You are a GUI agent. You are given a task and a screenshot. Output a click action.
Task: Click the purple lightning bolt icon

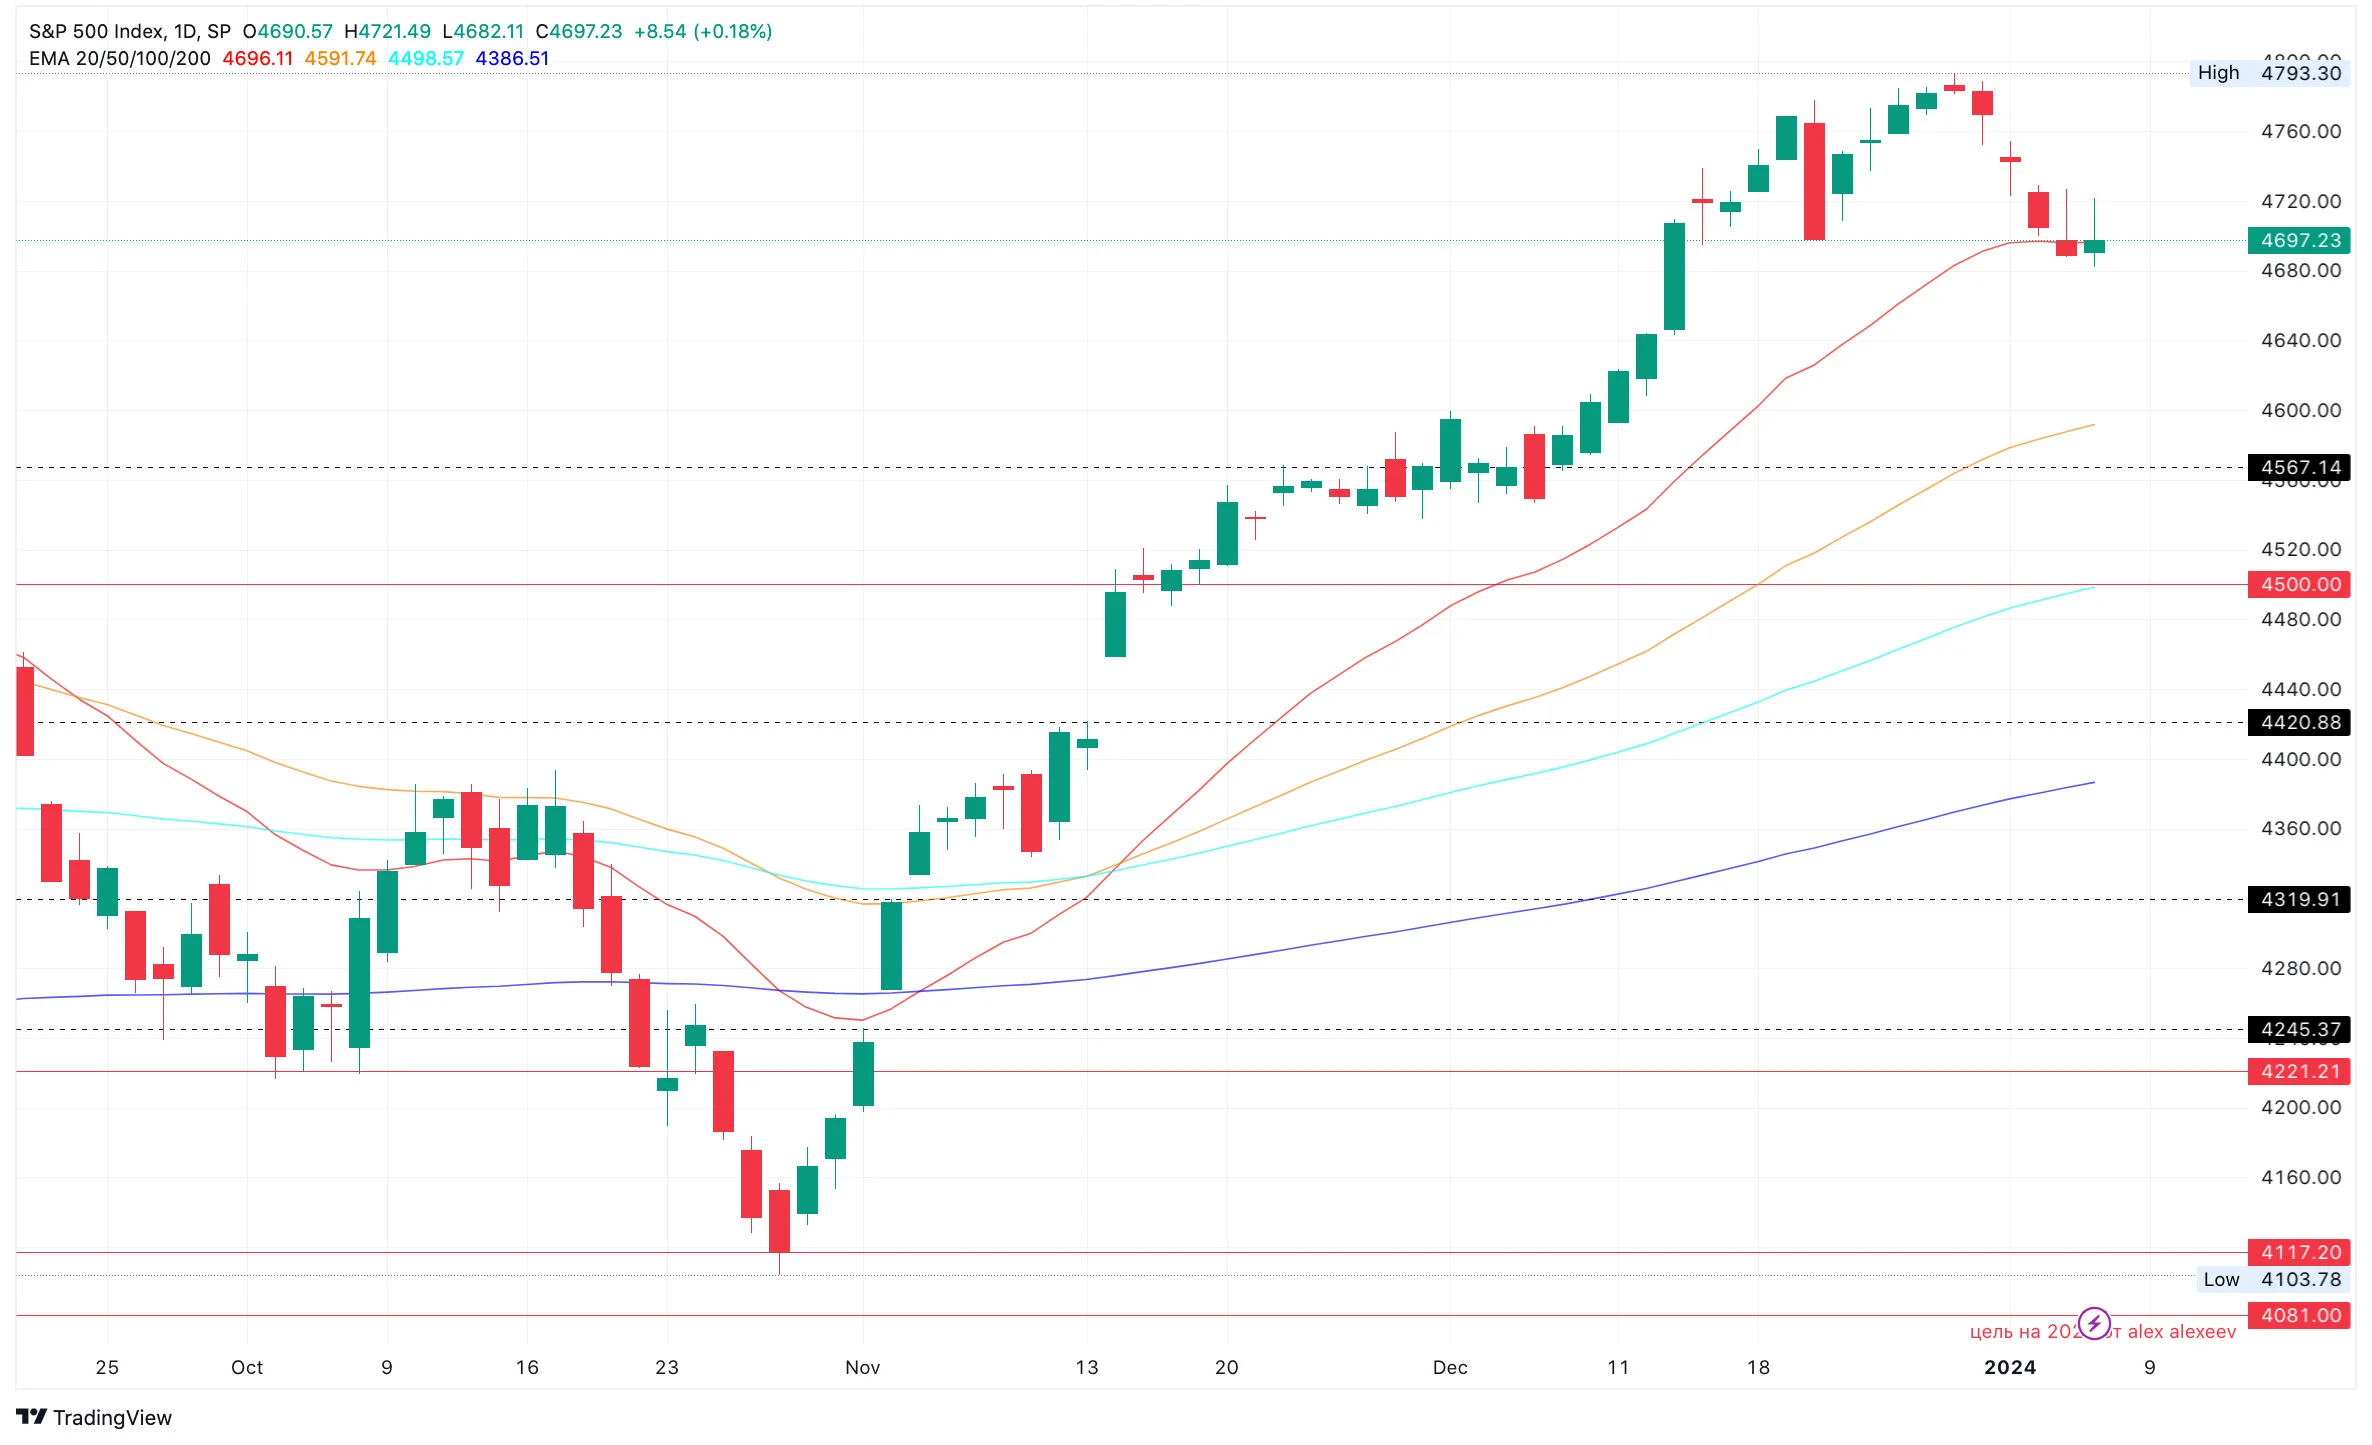click(x=2093, y=1324)
